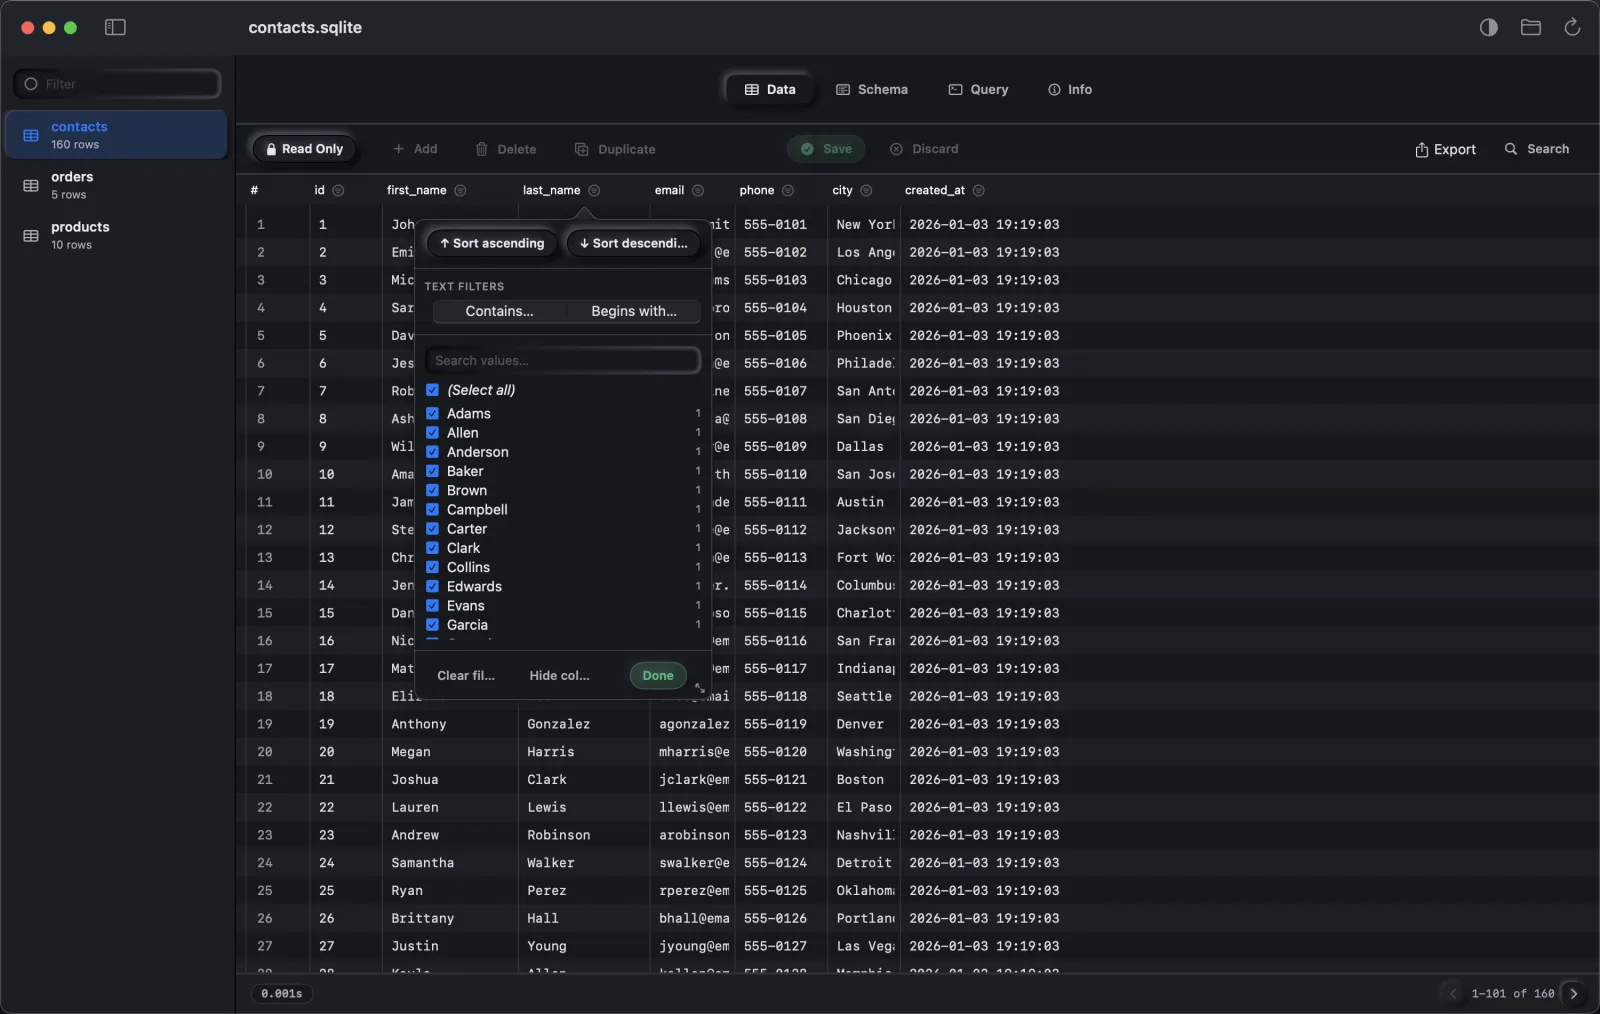
Task: Open the email column filter dropdown
Action: point(698,190)
